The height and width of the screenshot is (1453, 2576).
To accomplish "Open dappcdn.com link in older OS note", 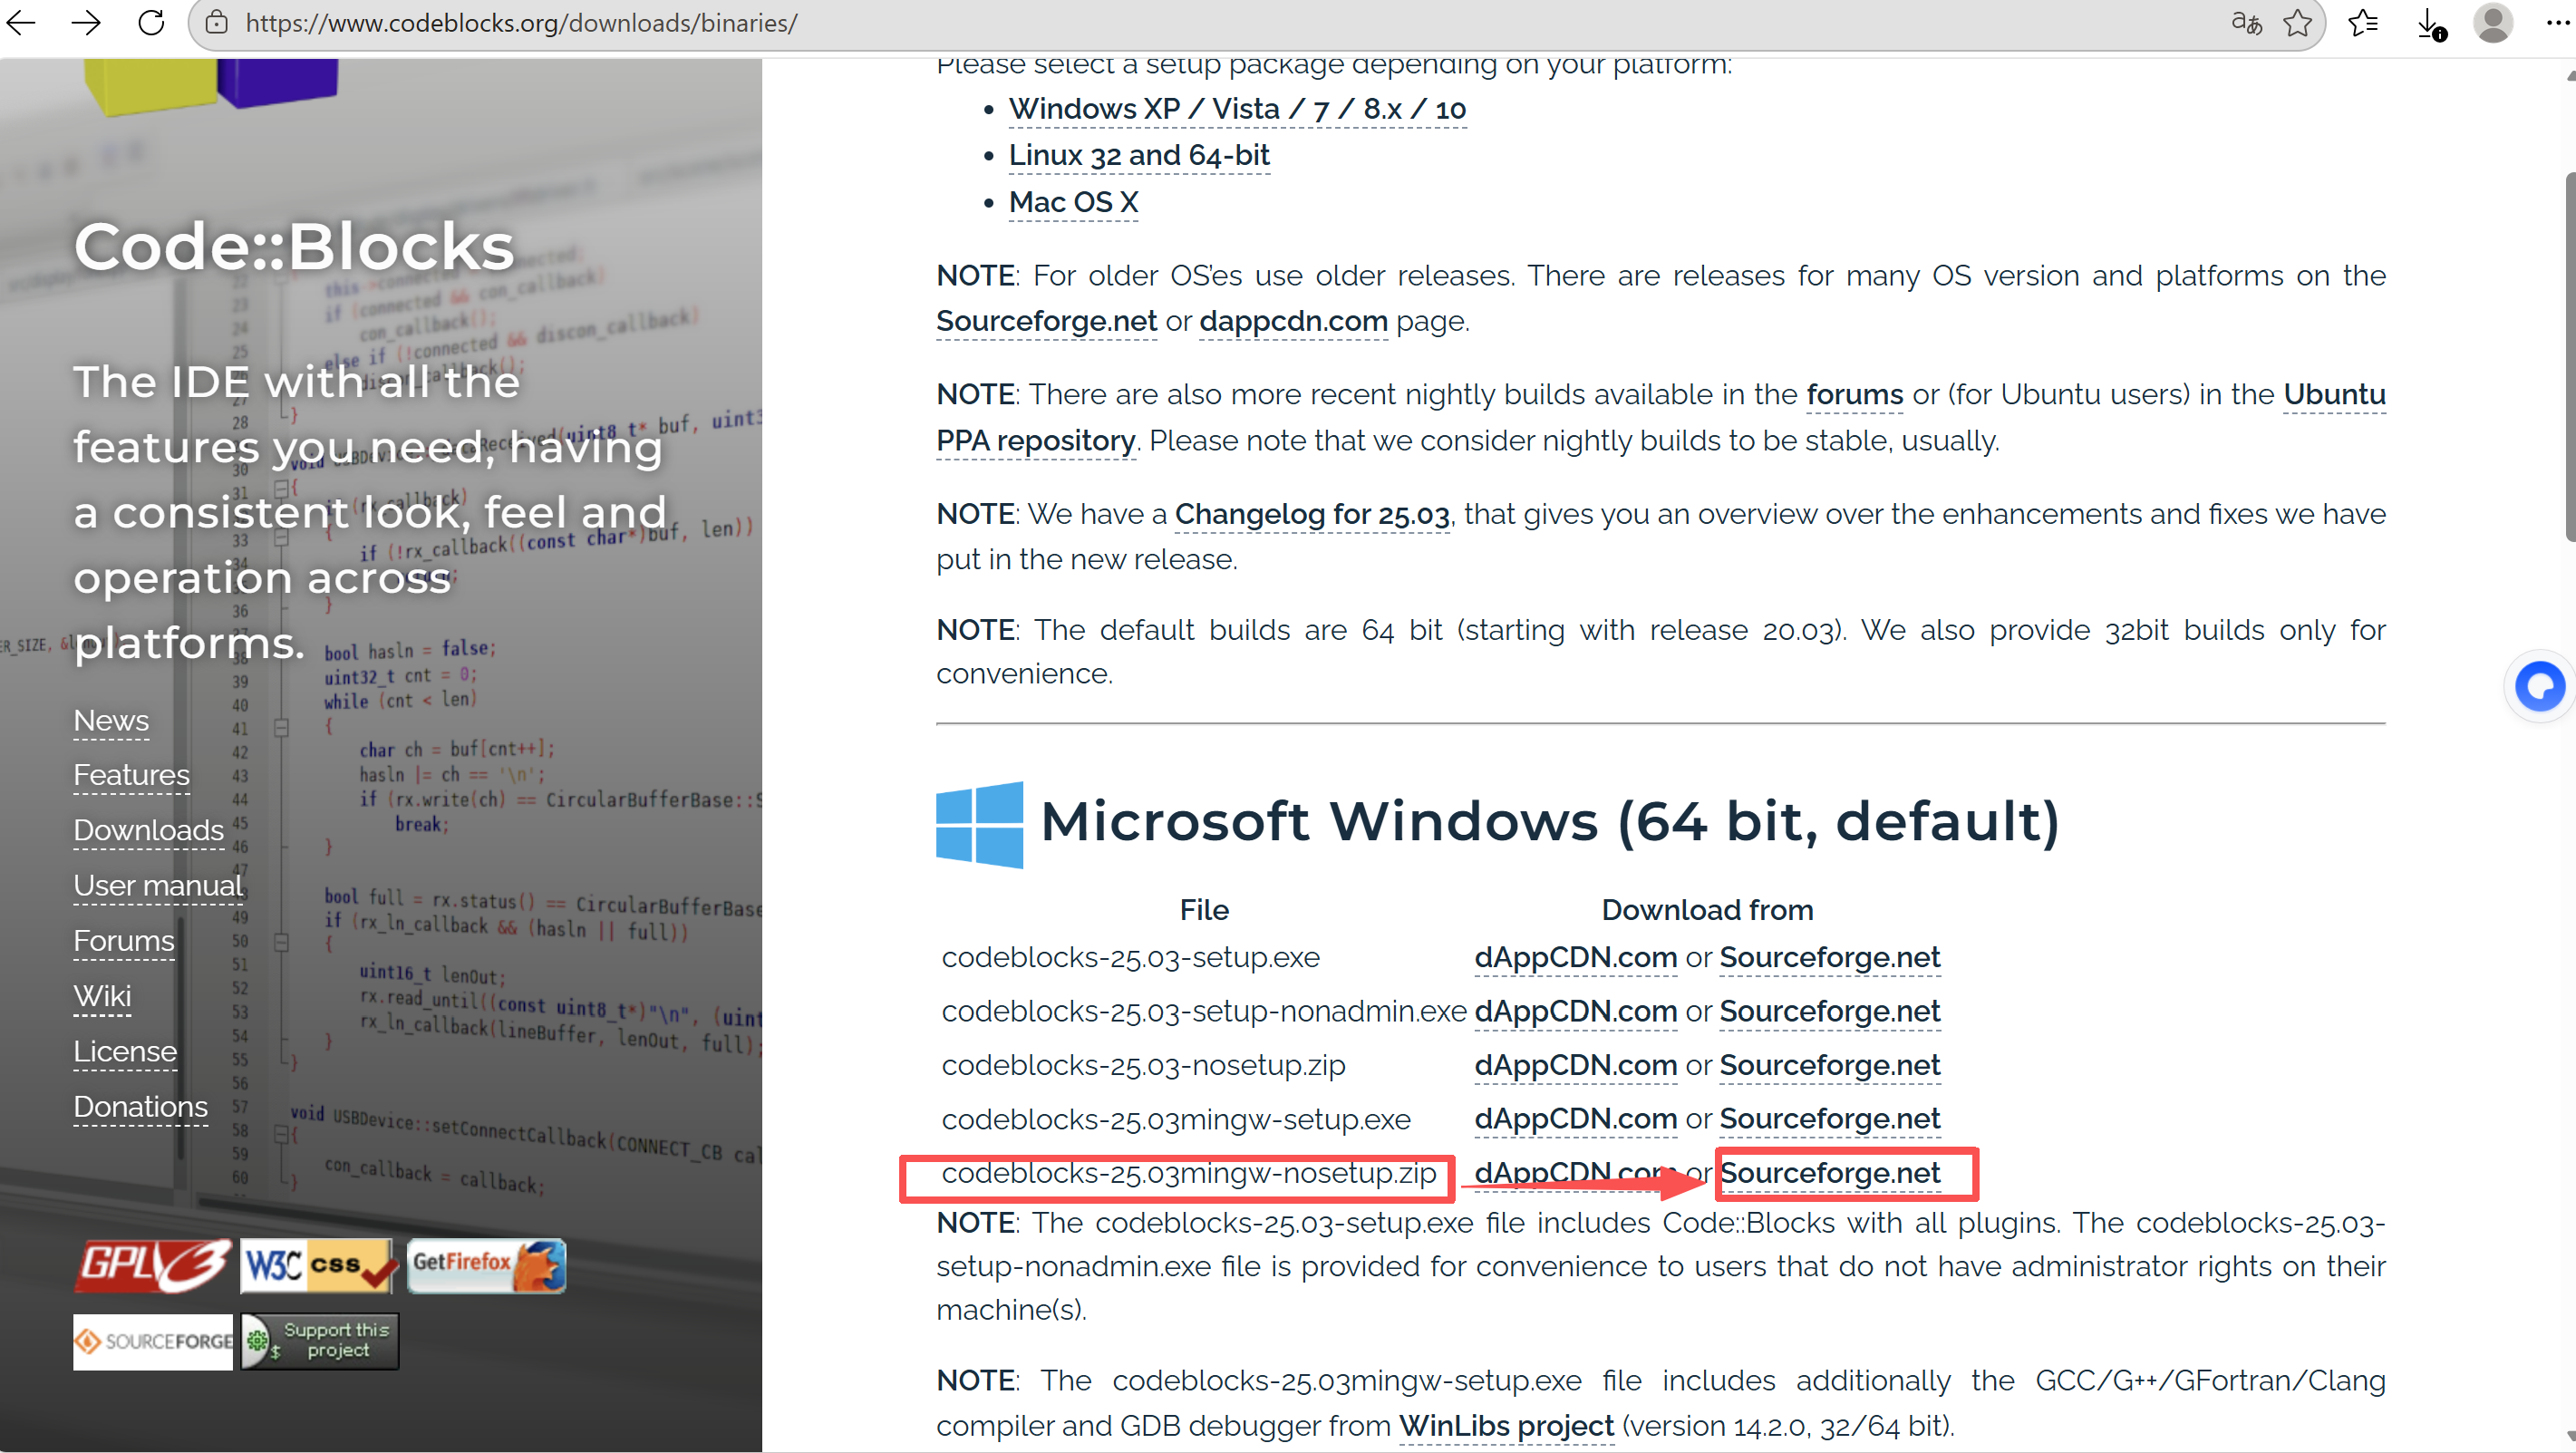I will coord(1293,321).
